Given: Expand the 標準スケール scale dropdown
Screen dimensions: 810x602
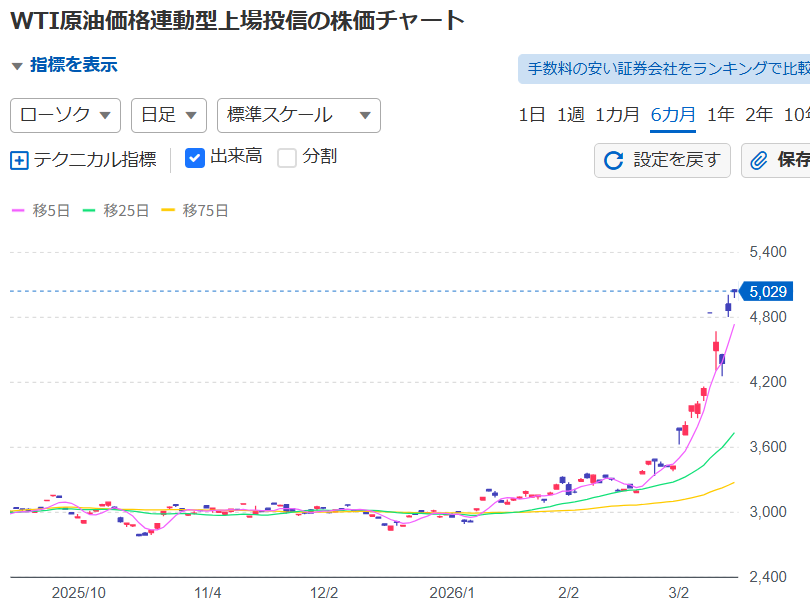Looking at the screenshot, I should coord(298,115).
